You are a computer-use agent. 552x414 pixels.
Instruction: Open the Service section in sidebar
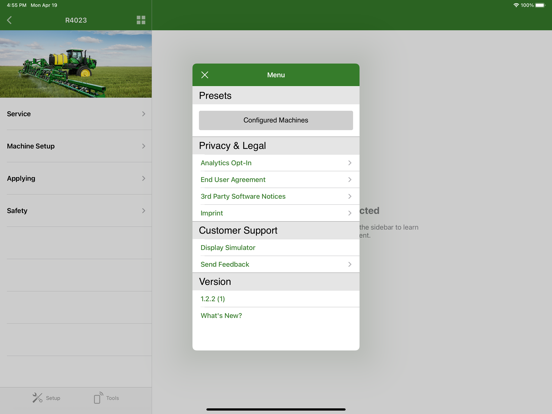[76, 114]
